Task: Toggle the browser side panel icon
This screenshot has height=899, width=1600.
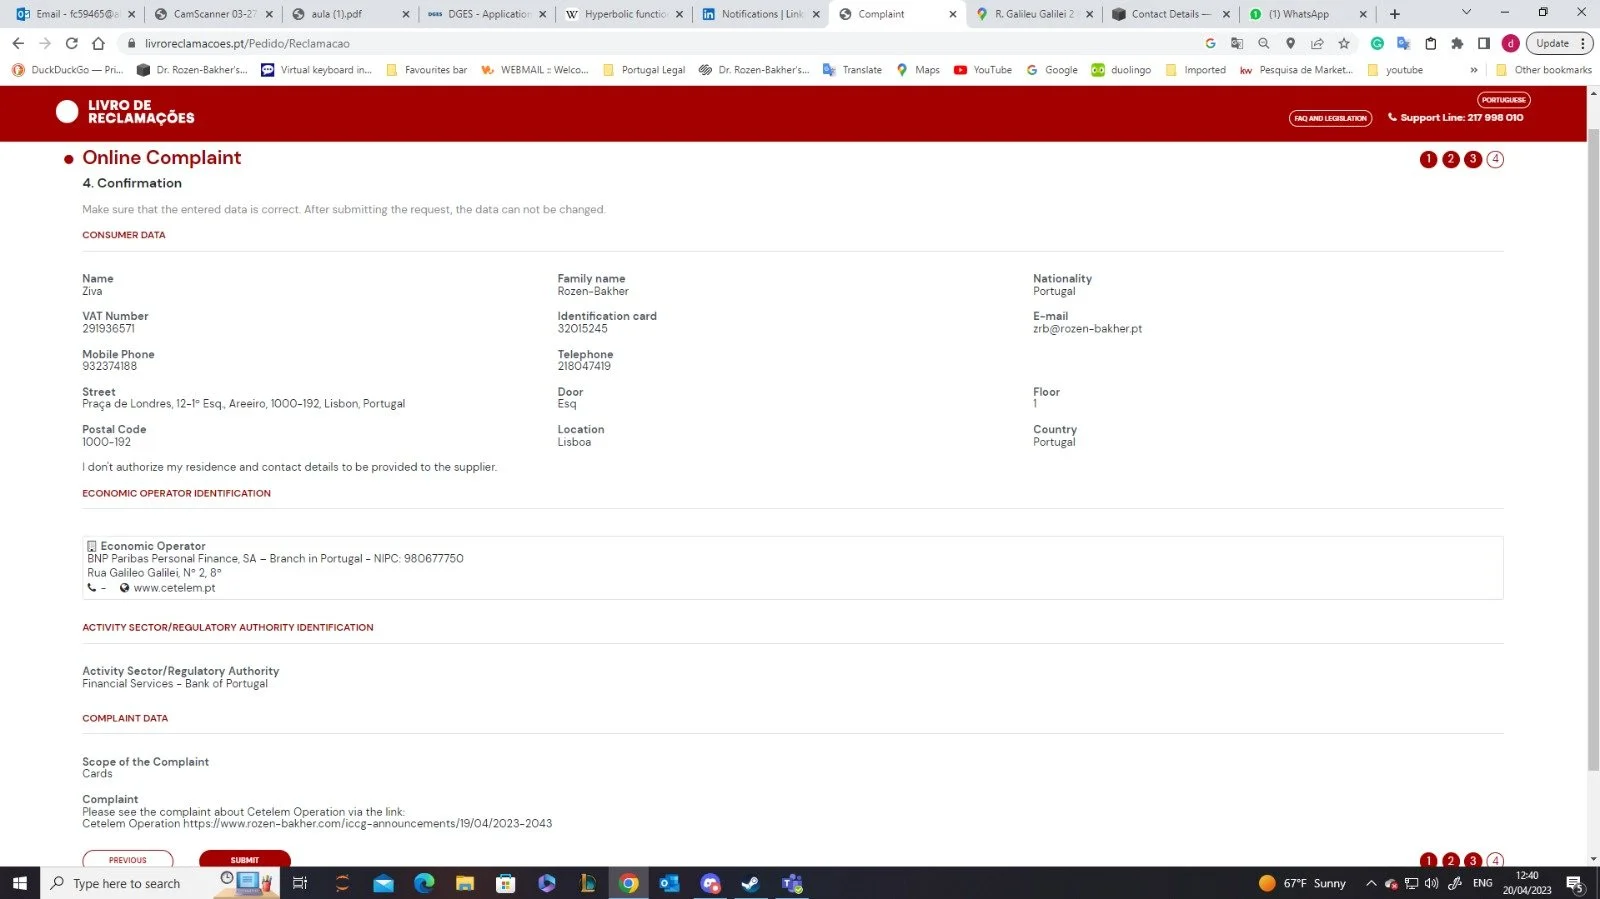Action: (x=1484, y=43)
